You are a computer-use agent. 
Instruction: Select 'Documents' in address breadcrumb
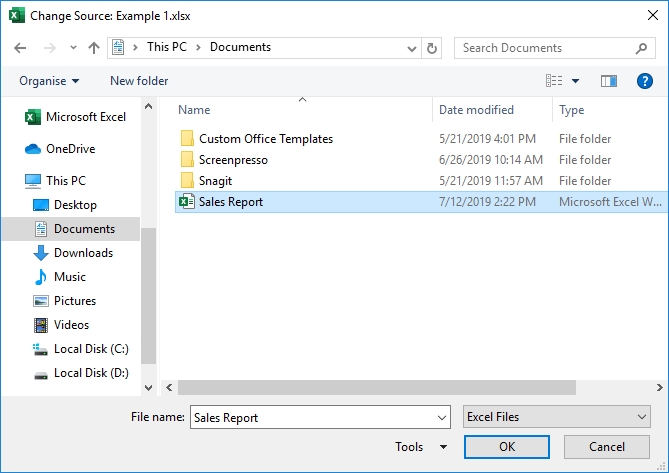(240, 47)
